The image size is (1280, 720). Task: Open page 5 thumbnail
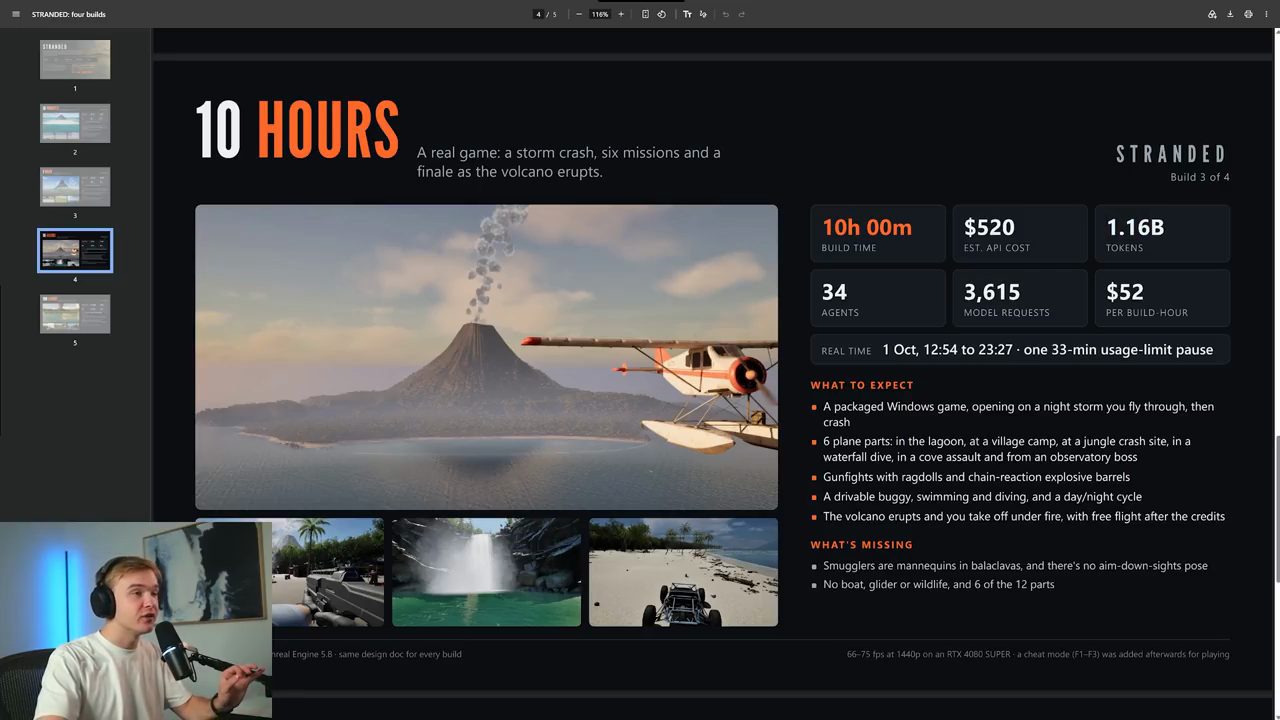click(x=75, y=314)
